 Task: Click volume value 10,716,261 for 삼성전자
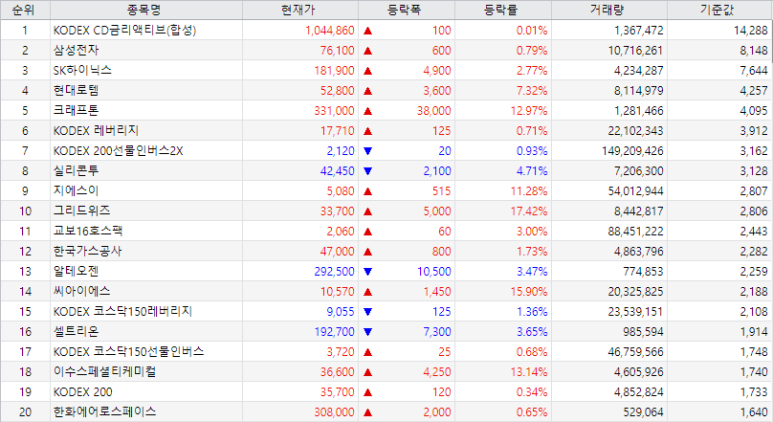tap(635, 51)
